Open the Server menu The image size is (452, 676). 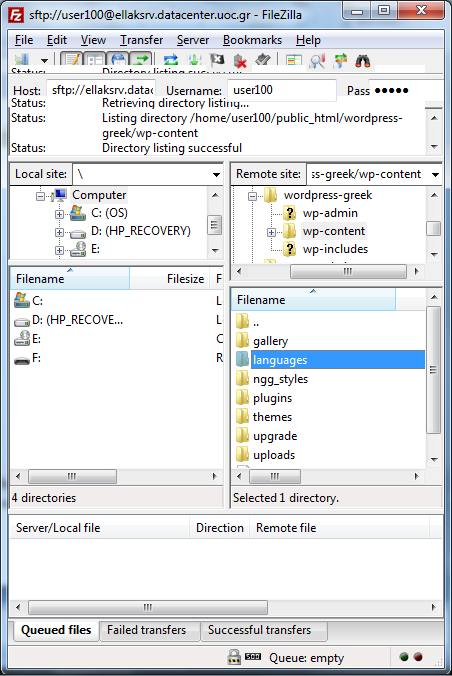click(x=193, y=40)
